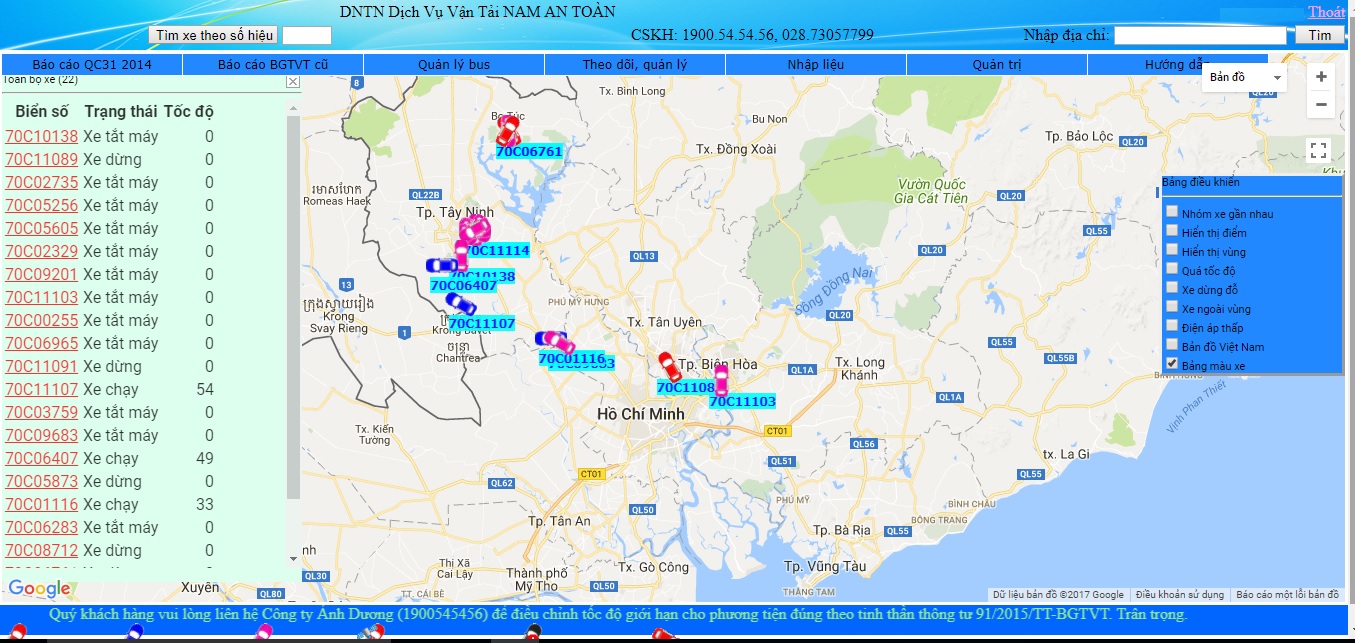The image size is (1355, 643).
Task: Click the red car marker above label 70C06761
Action: 509,130
